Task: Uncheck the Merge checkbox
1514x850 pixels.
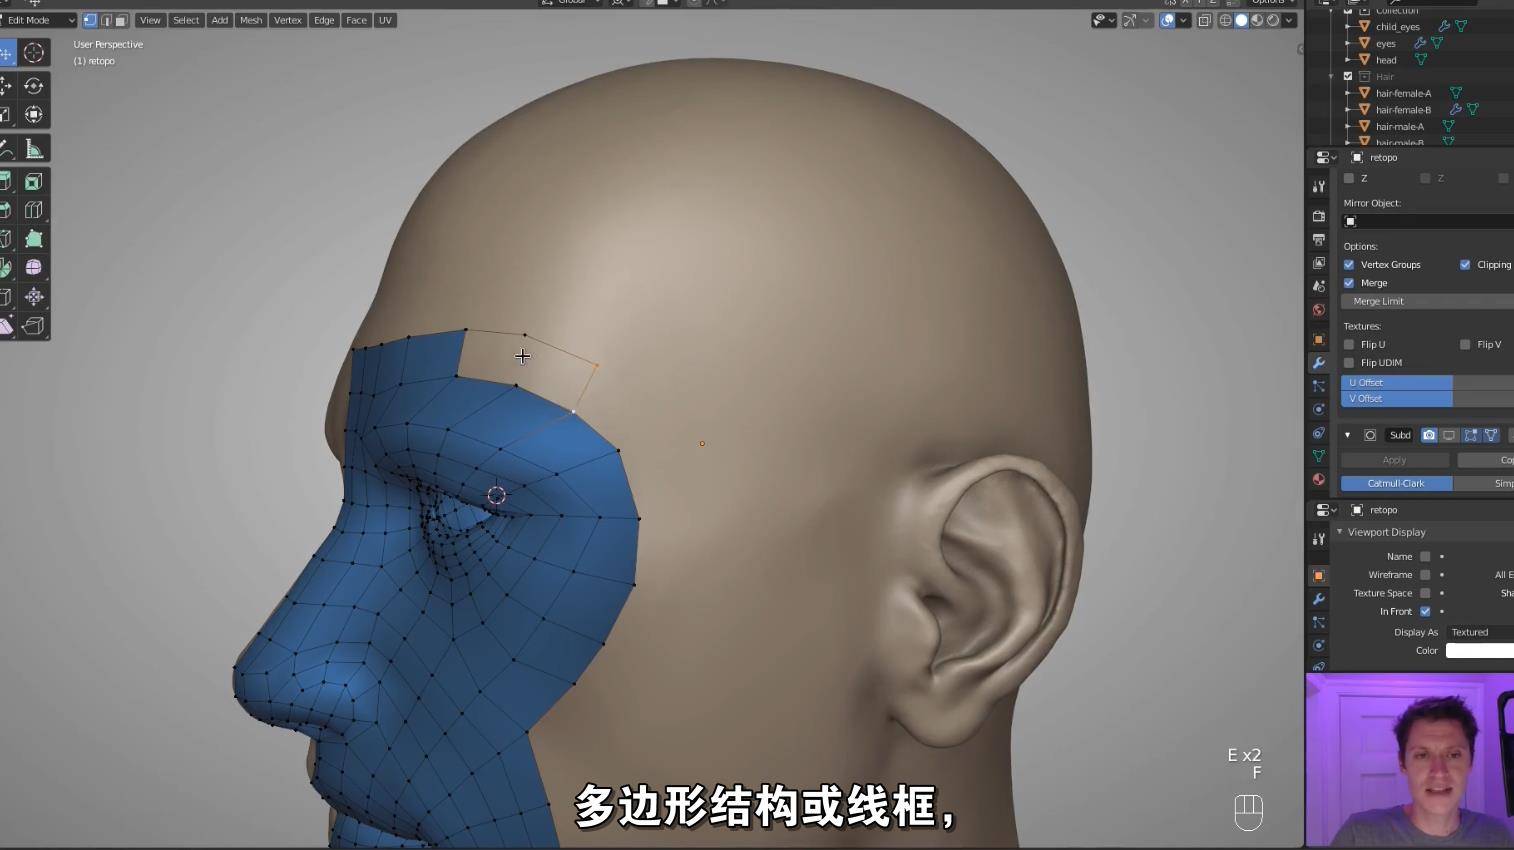Action: coord(1349,283)
